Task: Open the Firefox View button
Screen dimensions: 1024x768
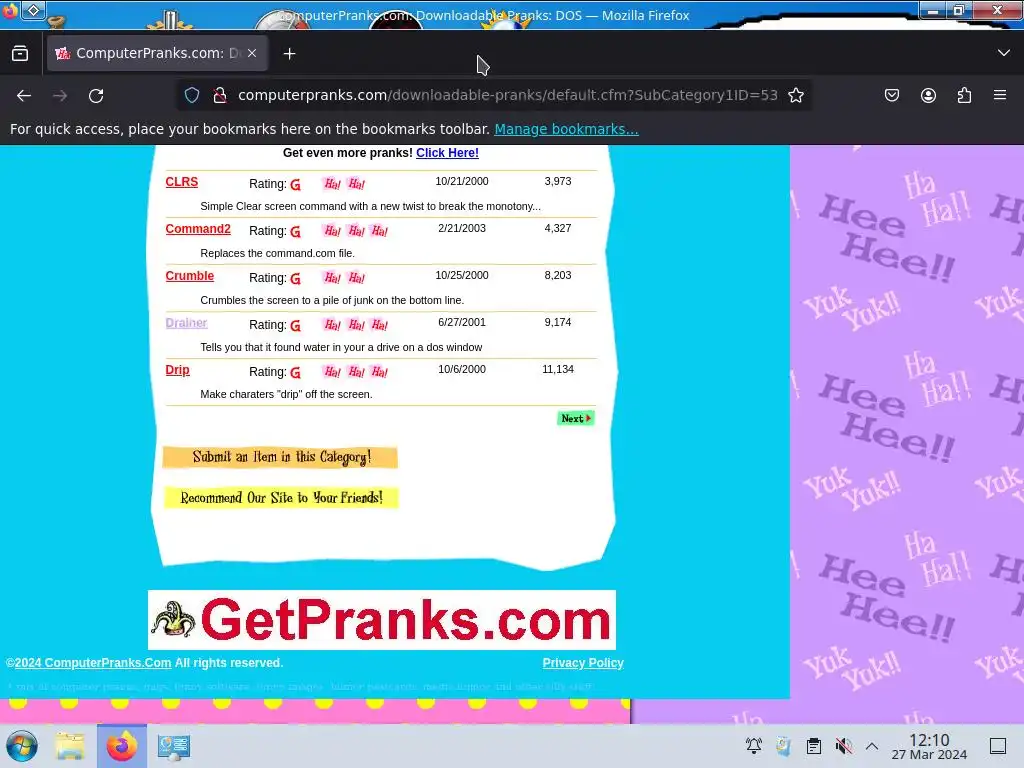Action: pos(20,54)
